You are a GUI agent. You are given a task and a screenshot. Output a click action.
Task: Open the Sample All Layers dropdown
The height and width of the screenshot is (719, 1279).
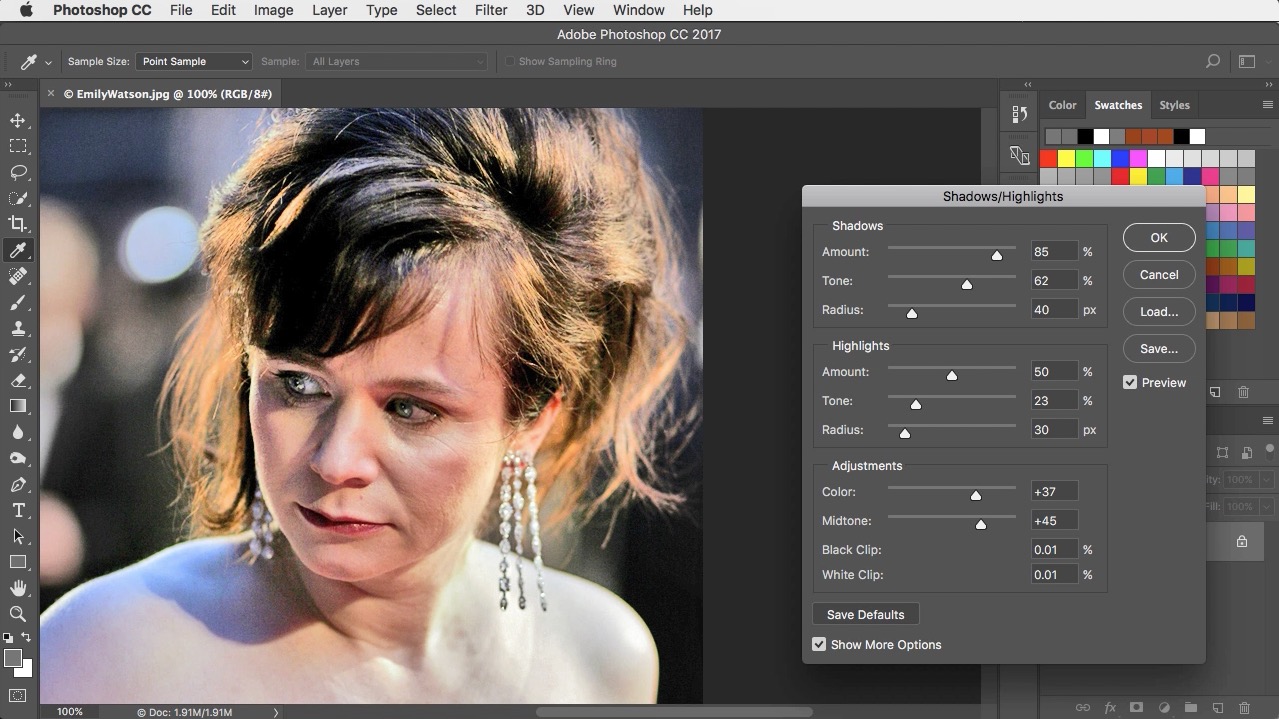coord(396,61)
